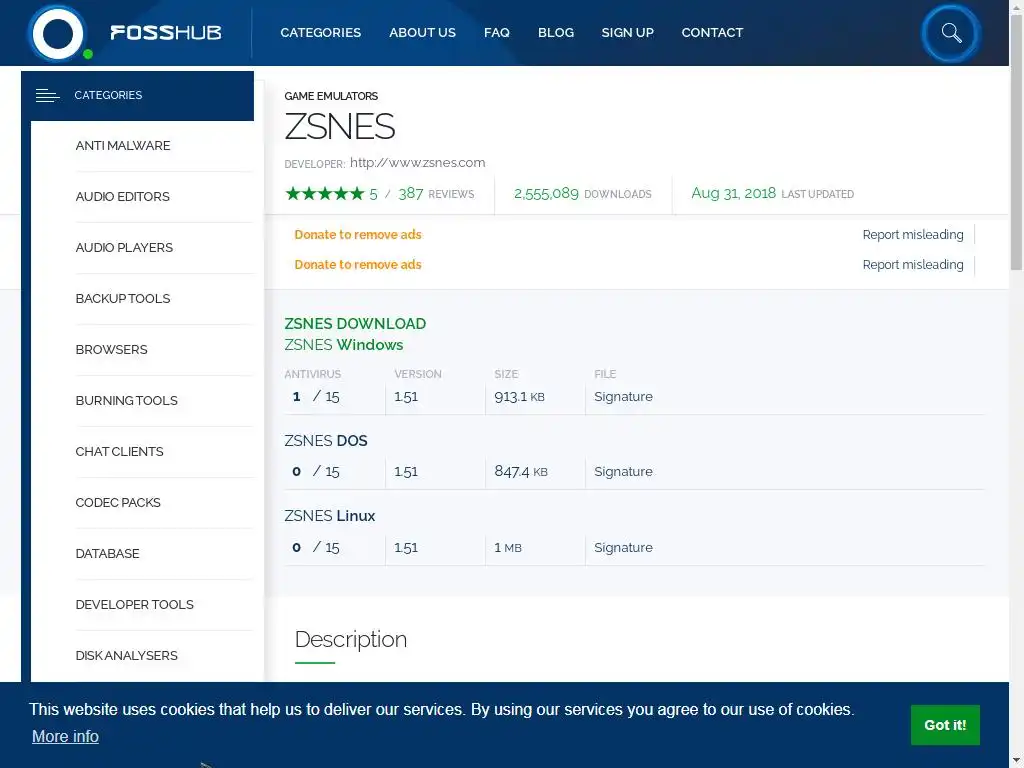Select DEVELOPER TOOLS category
Screen dimensions: 1024x768
tap(135, 604)
